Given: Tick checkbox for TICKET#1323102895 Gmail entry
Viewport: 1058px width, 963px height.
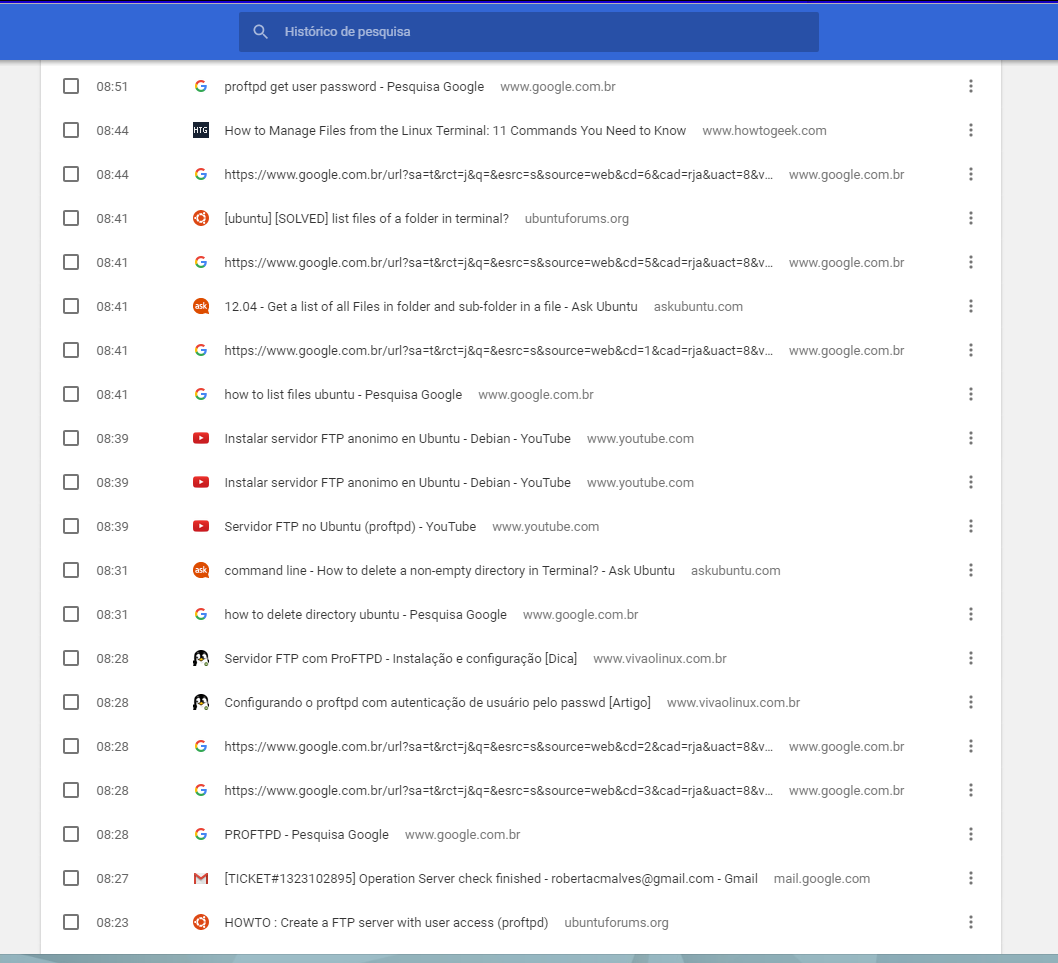Looking at the screenshot, I should click(x=71, y=878).
